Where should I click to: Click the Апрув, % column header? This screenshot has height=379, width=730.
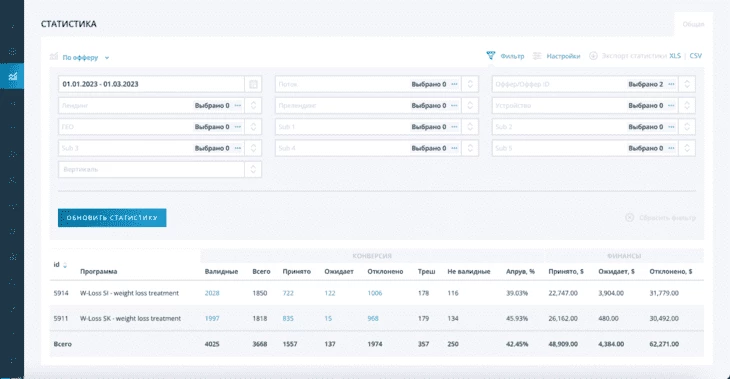pos(520,271)
